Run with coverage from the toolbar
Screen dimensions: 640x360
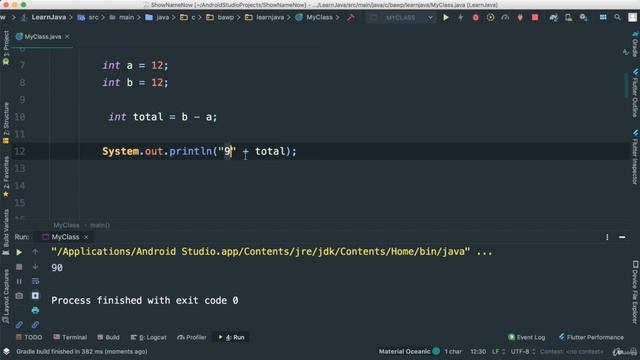tap(490, 18)
